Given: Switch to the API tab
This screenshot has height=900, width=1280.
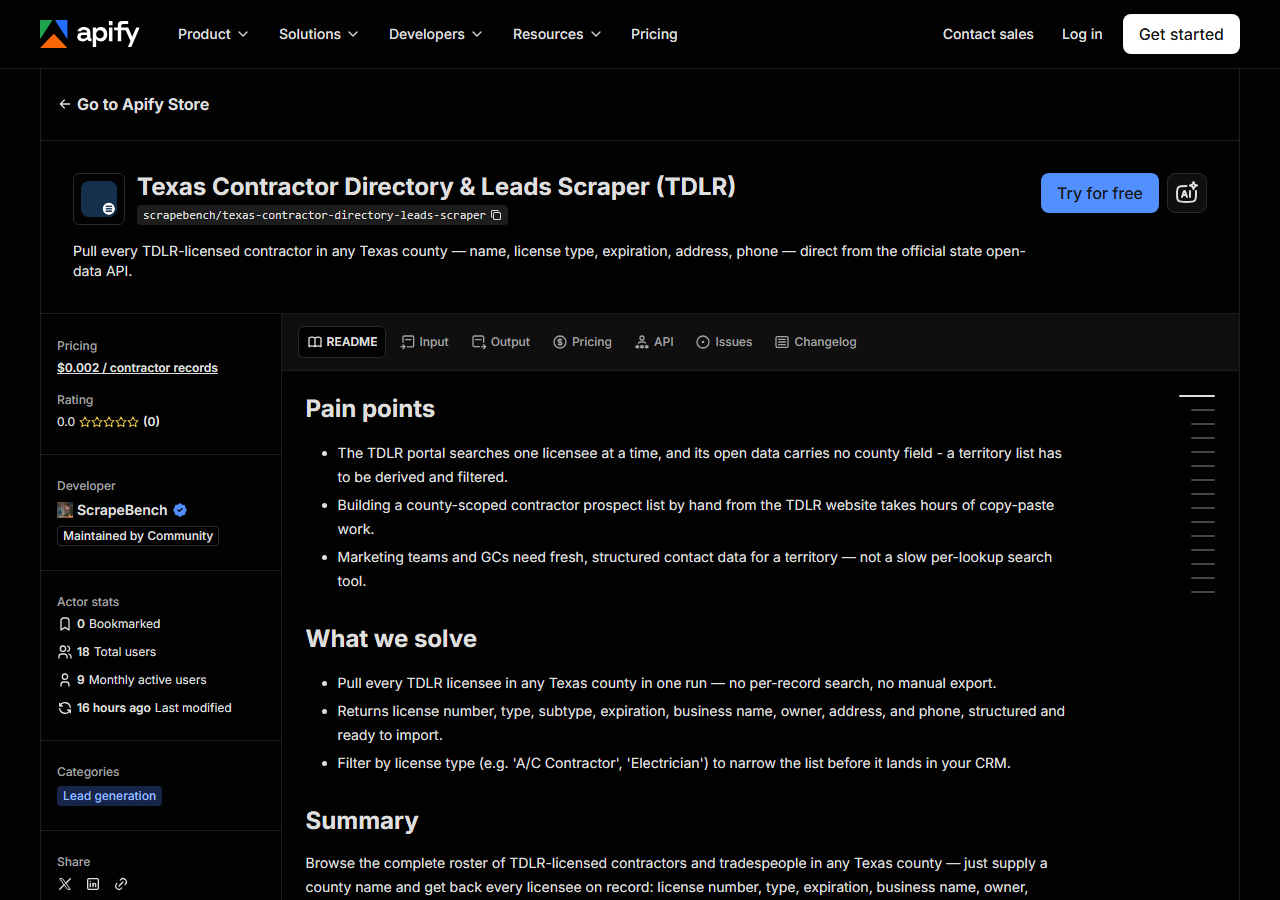Looking at the screenshot, I should tap(654, 342).
